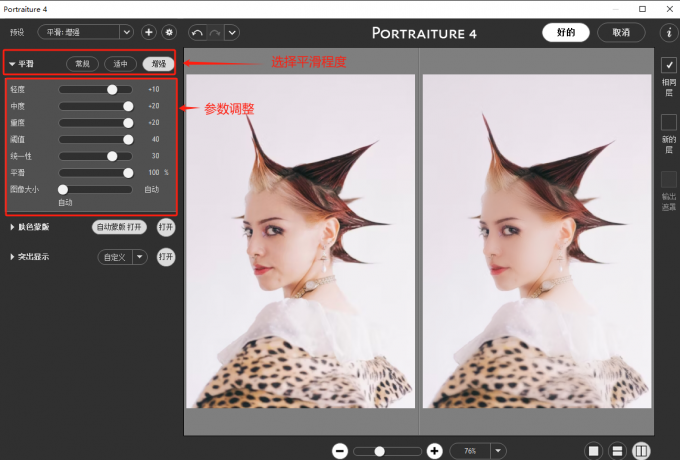Enable the 新的层 checkbox
Viewport: 680px width, 460px height.
(669, 122)
